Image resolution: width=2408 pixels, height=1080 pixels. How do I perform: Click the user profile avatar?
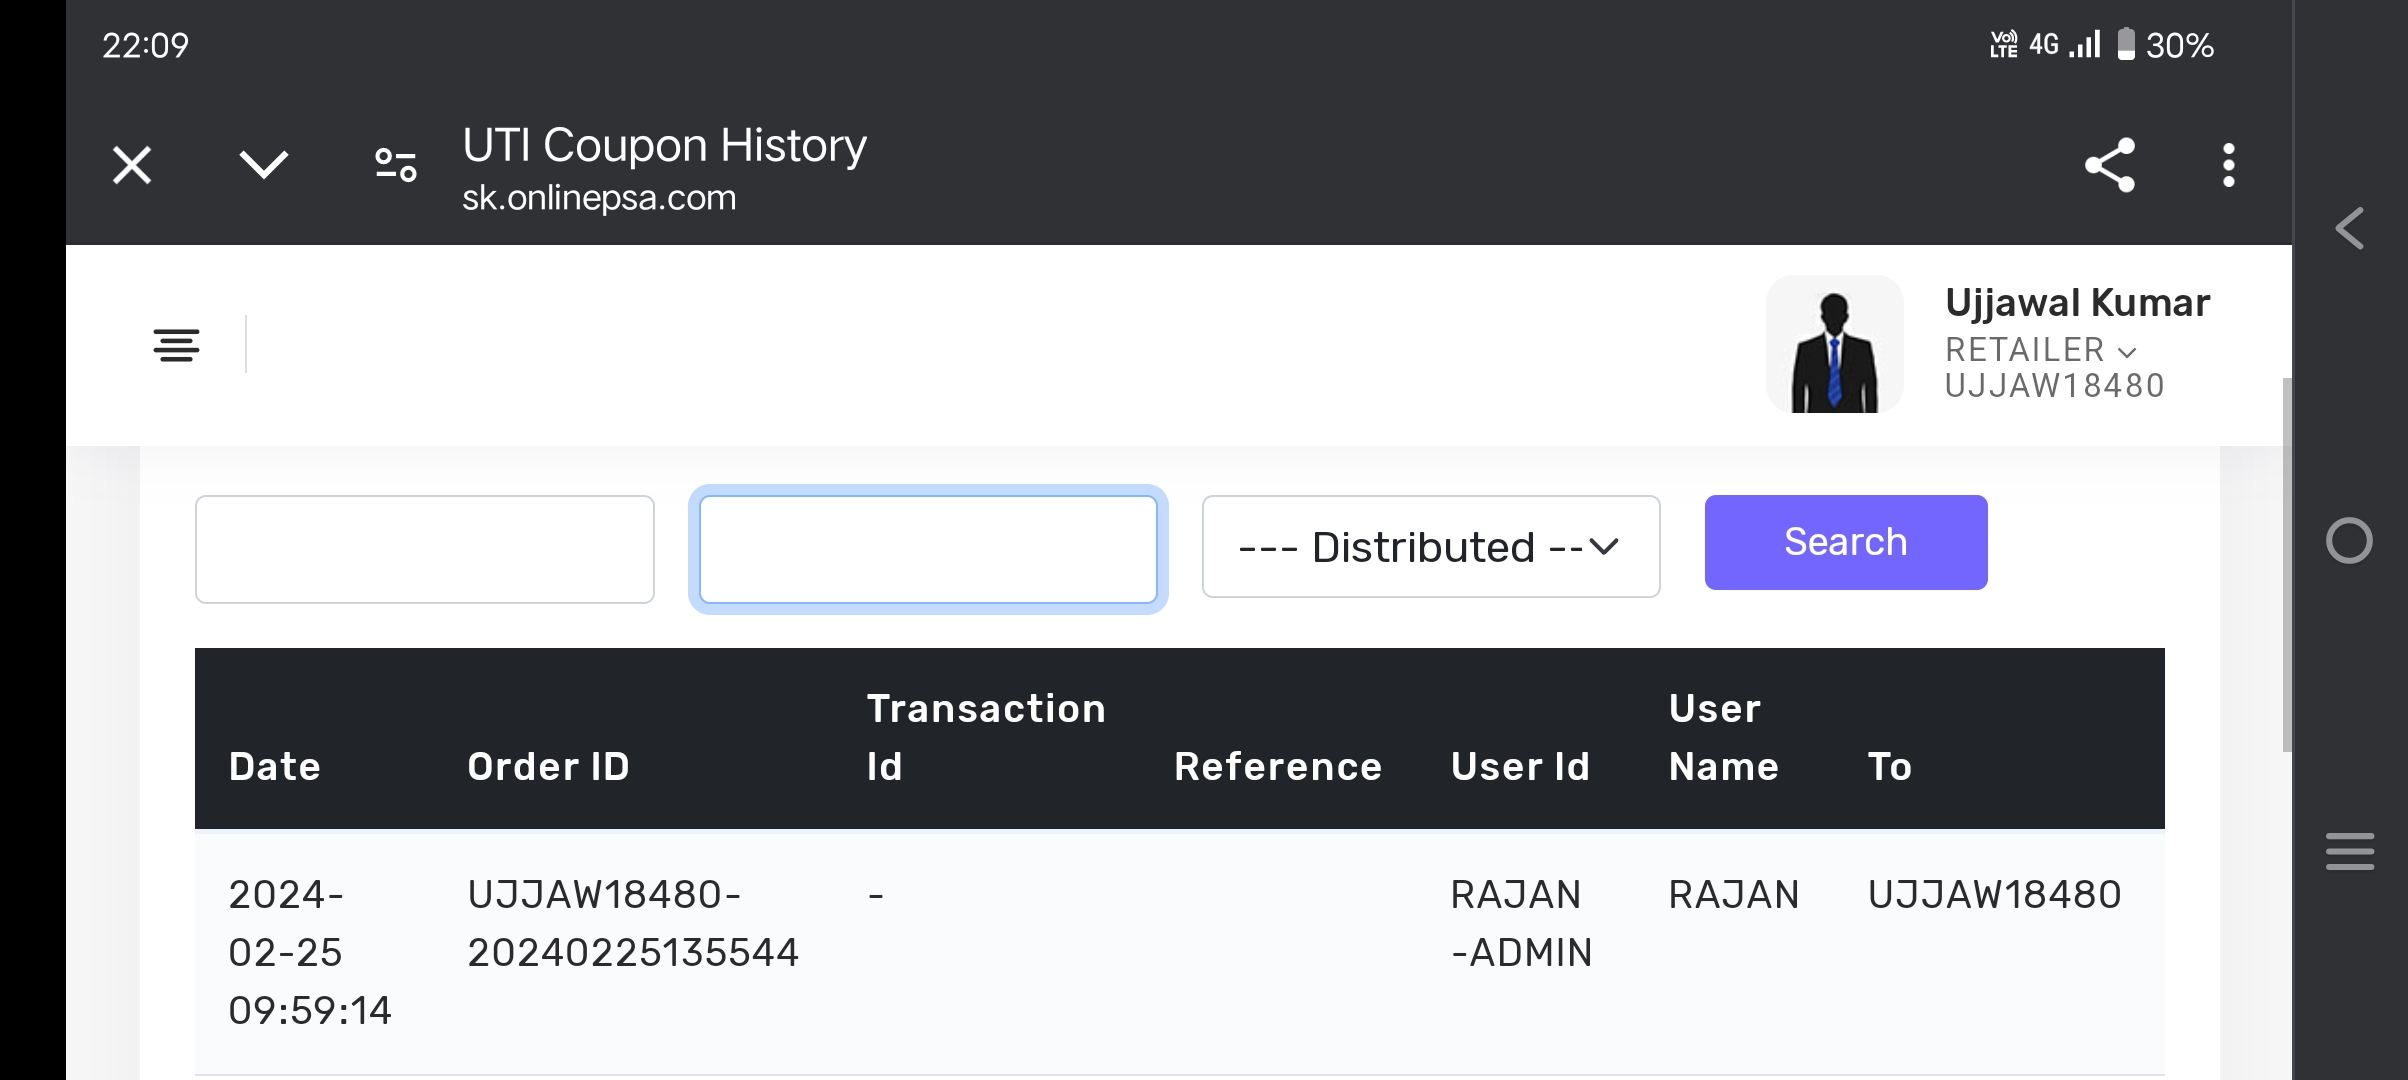(1834, 344)
